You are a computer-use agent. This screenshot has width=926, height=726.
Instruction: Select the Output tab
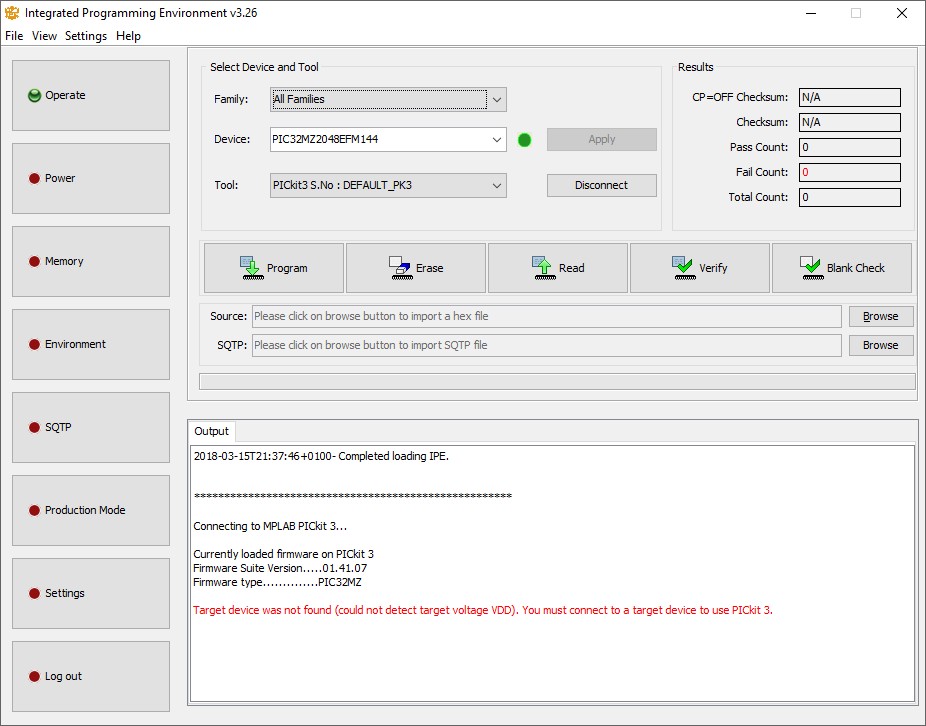[211, 431]
